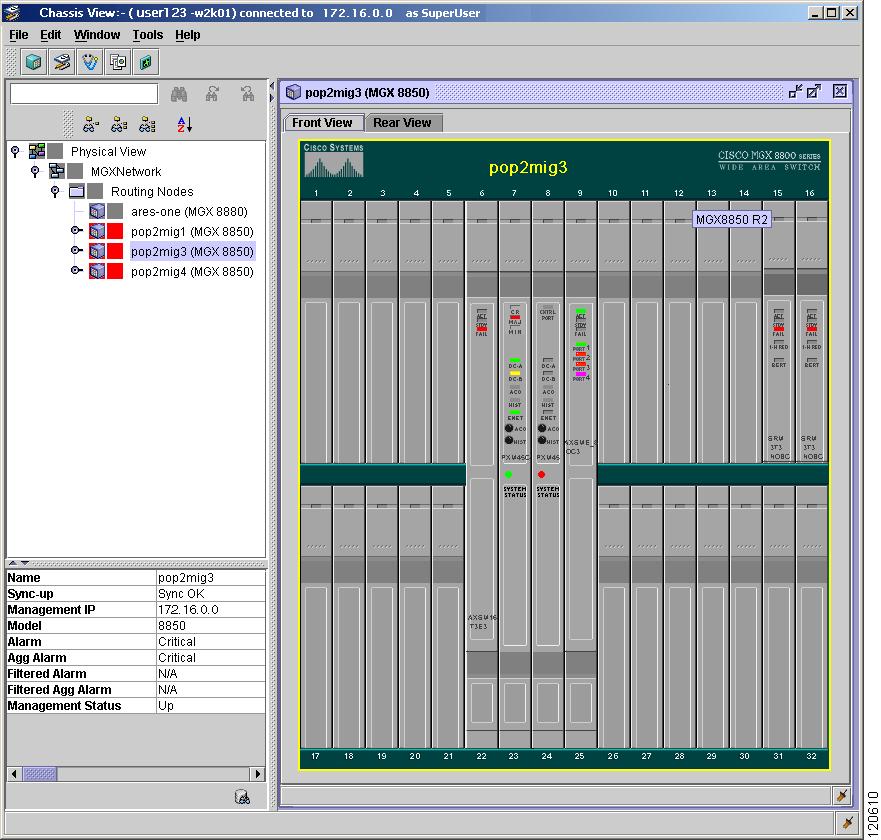The width and height of the screenshot is (881, 840).
Task: Click the pin icon in the main status bar
Action: [x=847, y=824]
